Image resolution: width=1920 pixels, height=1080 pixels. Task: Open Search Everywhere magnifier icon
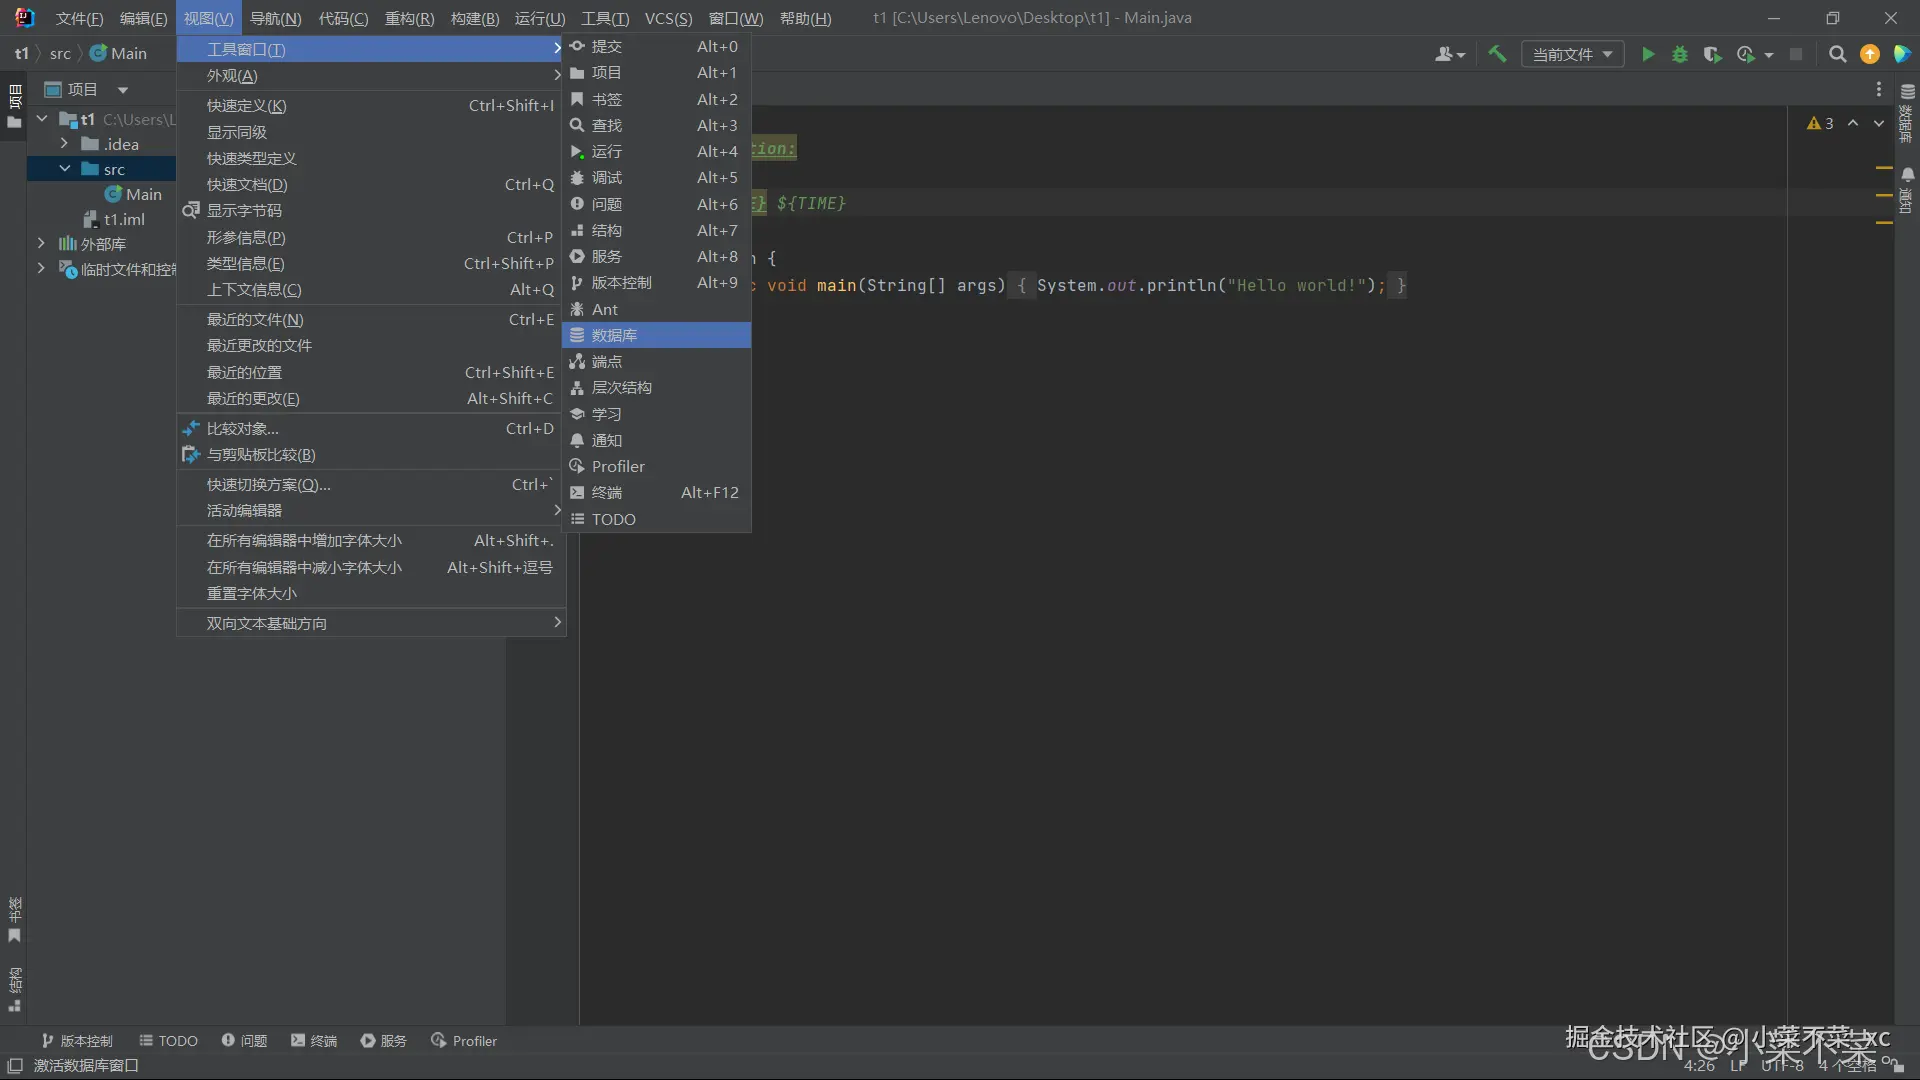(1837, 54)
